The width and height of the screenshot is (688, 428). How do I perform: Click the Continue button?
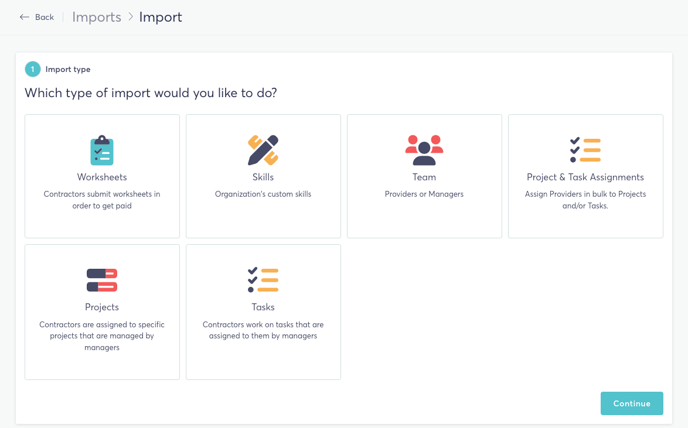pos(632,403)
